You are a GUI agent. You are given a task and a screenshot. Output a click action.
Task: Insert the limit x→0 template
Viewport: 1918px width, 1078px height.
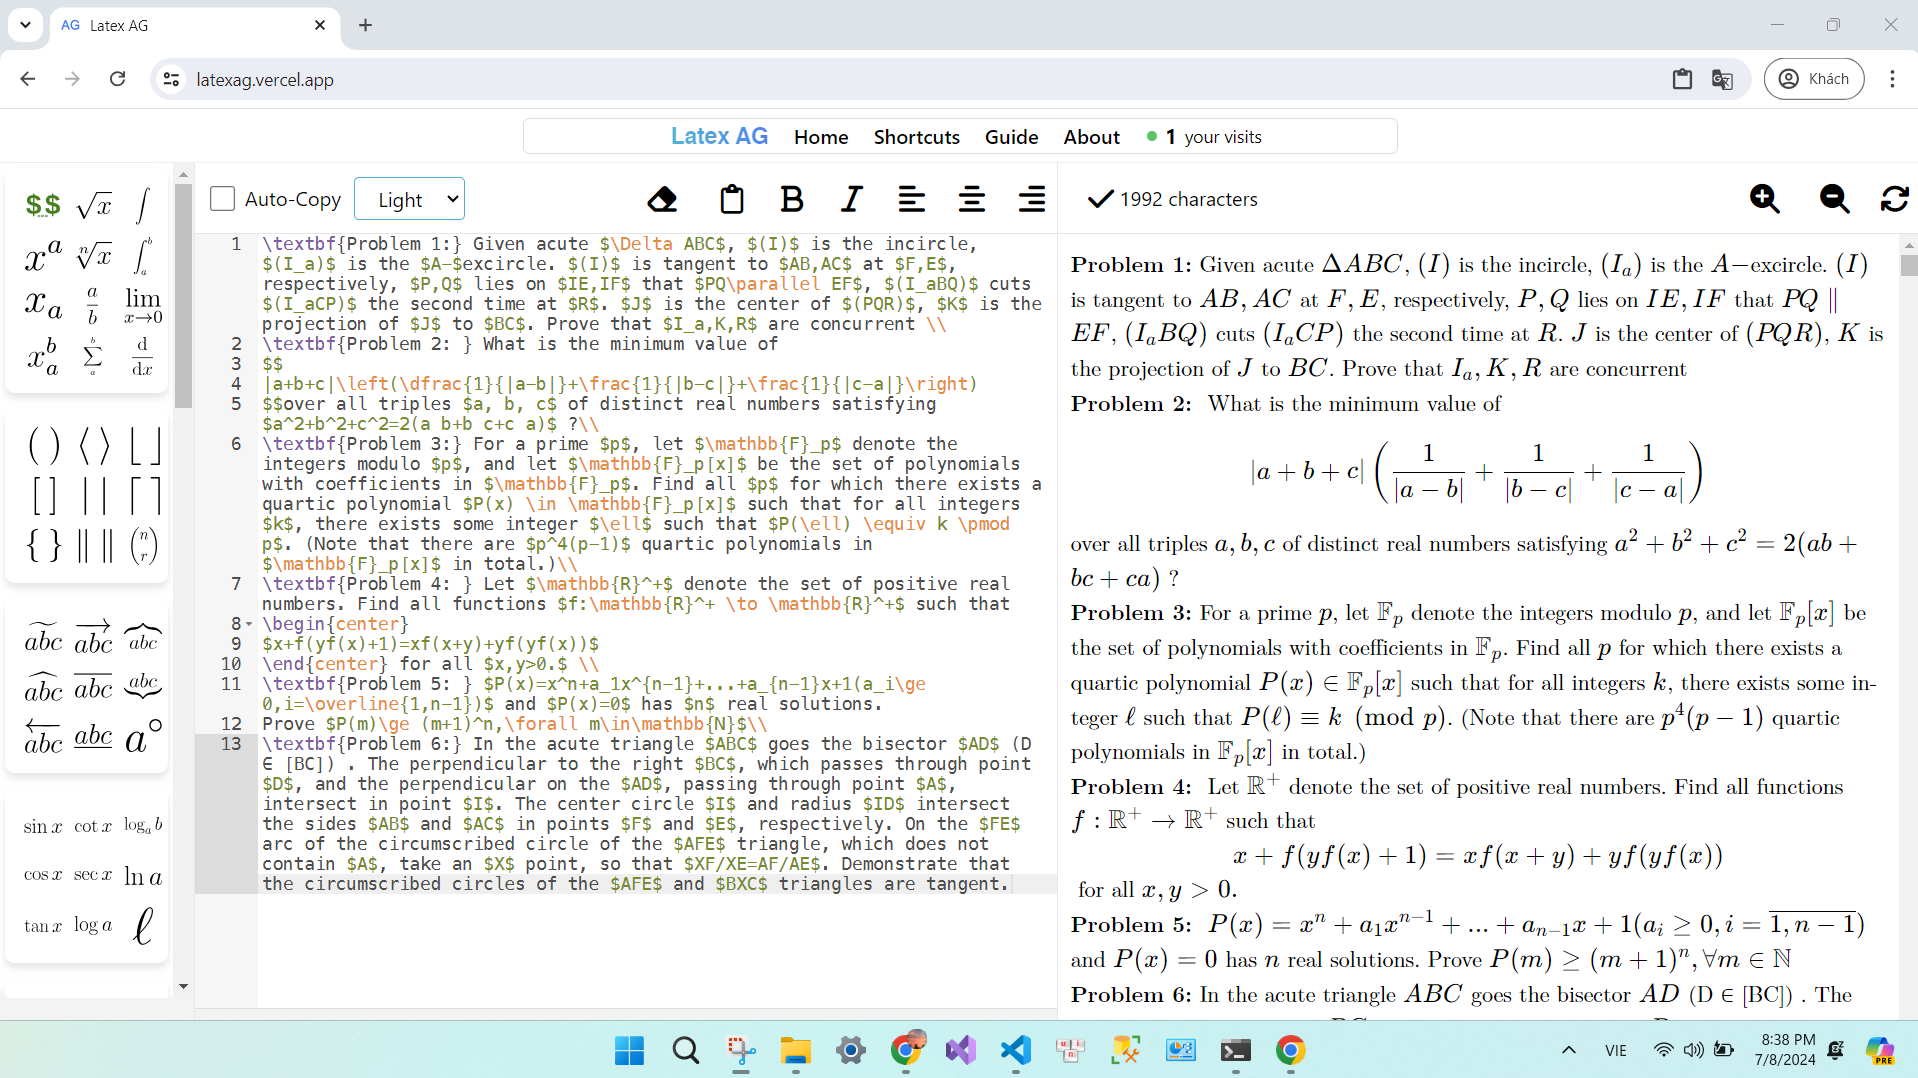pos(143,305)
